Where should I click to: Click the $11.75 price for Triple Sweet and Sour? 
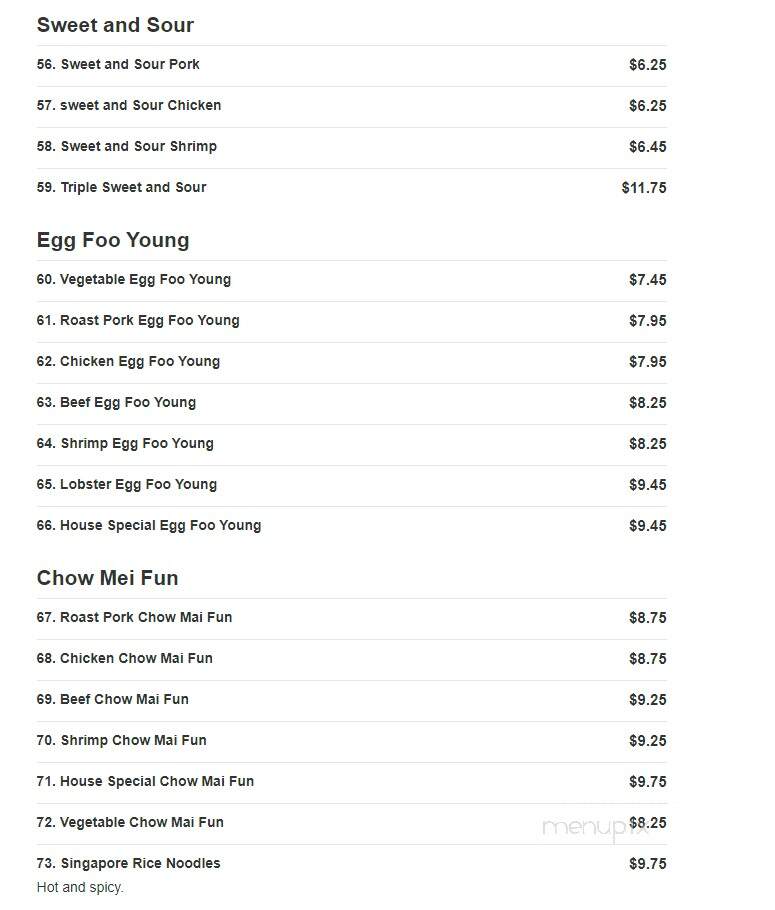644,188
